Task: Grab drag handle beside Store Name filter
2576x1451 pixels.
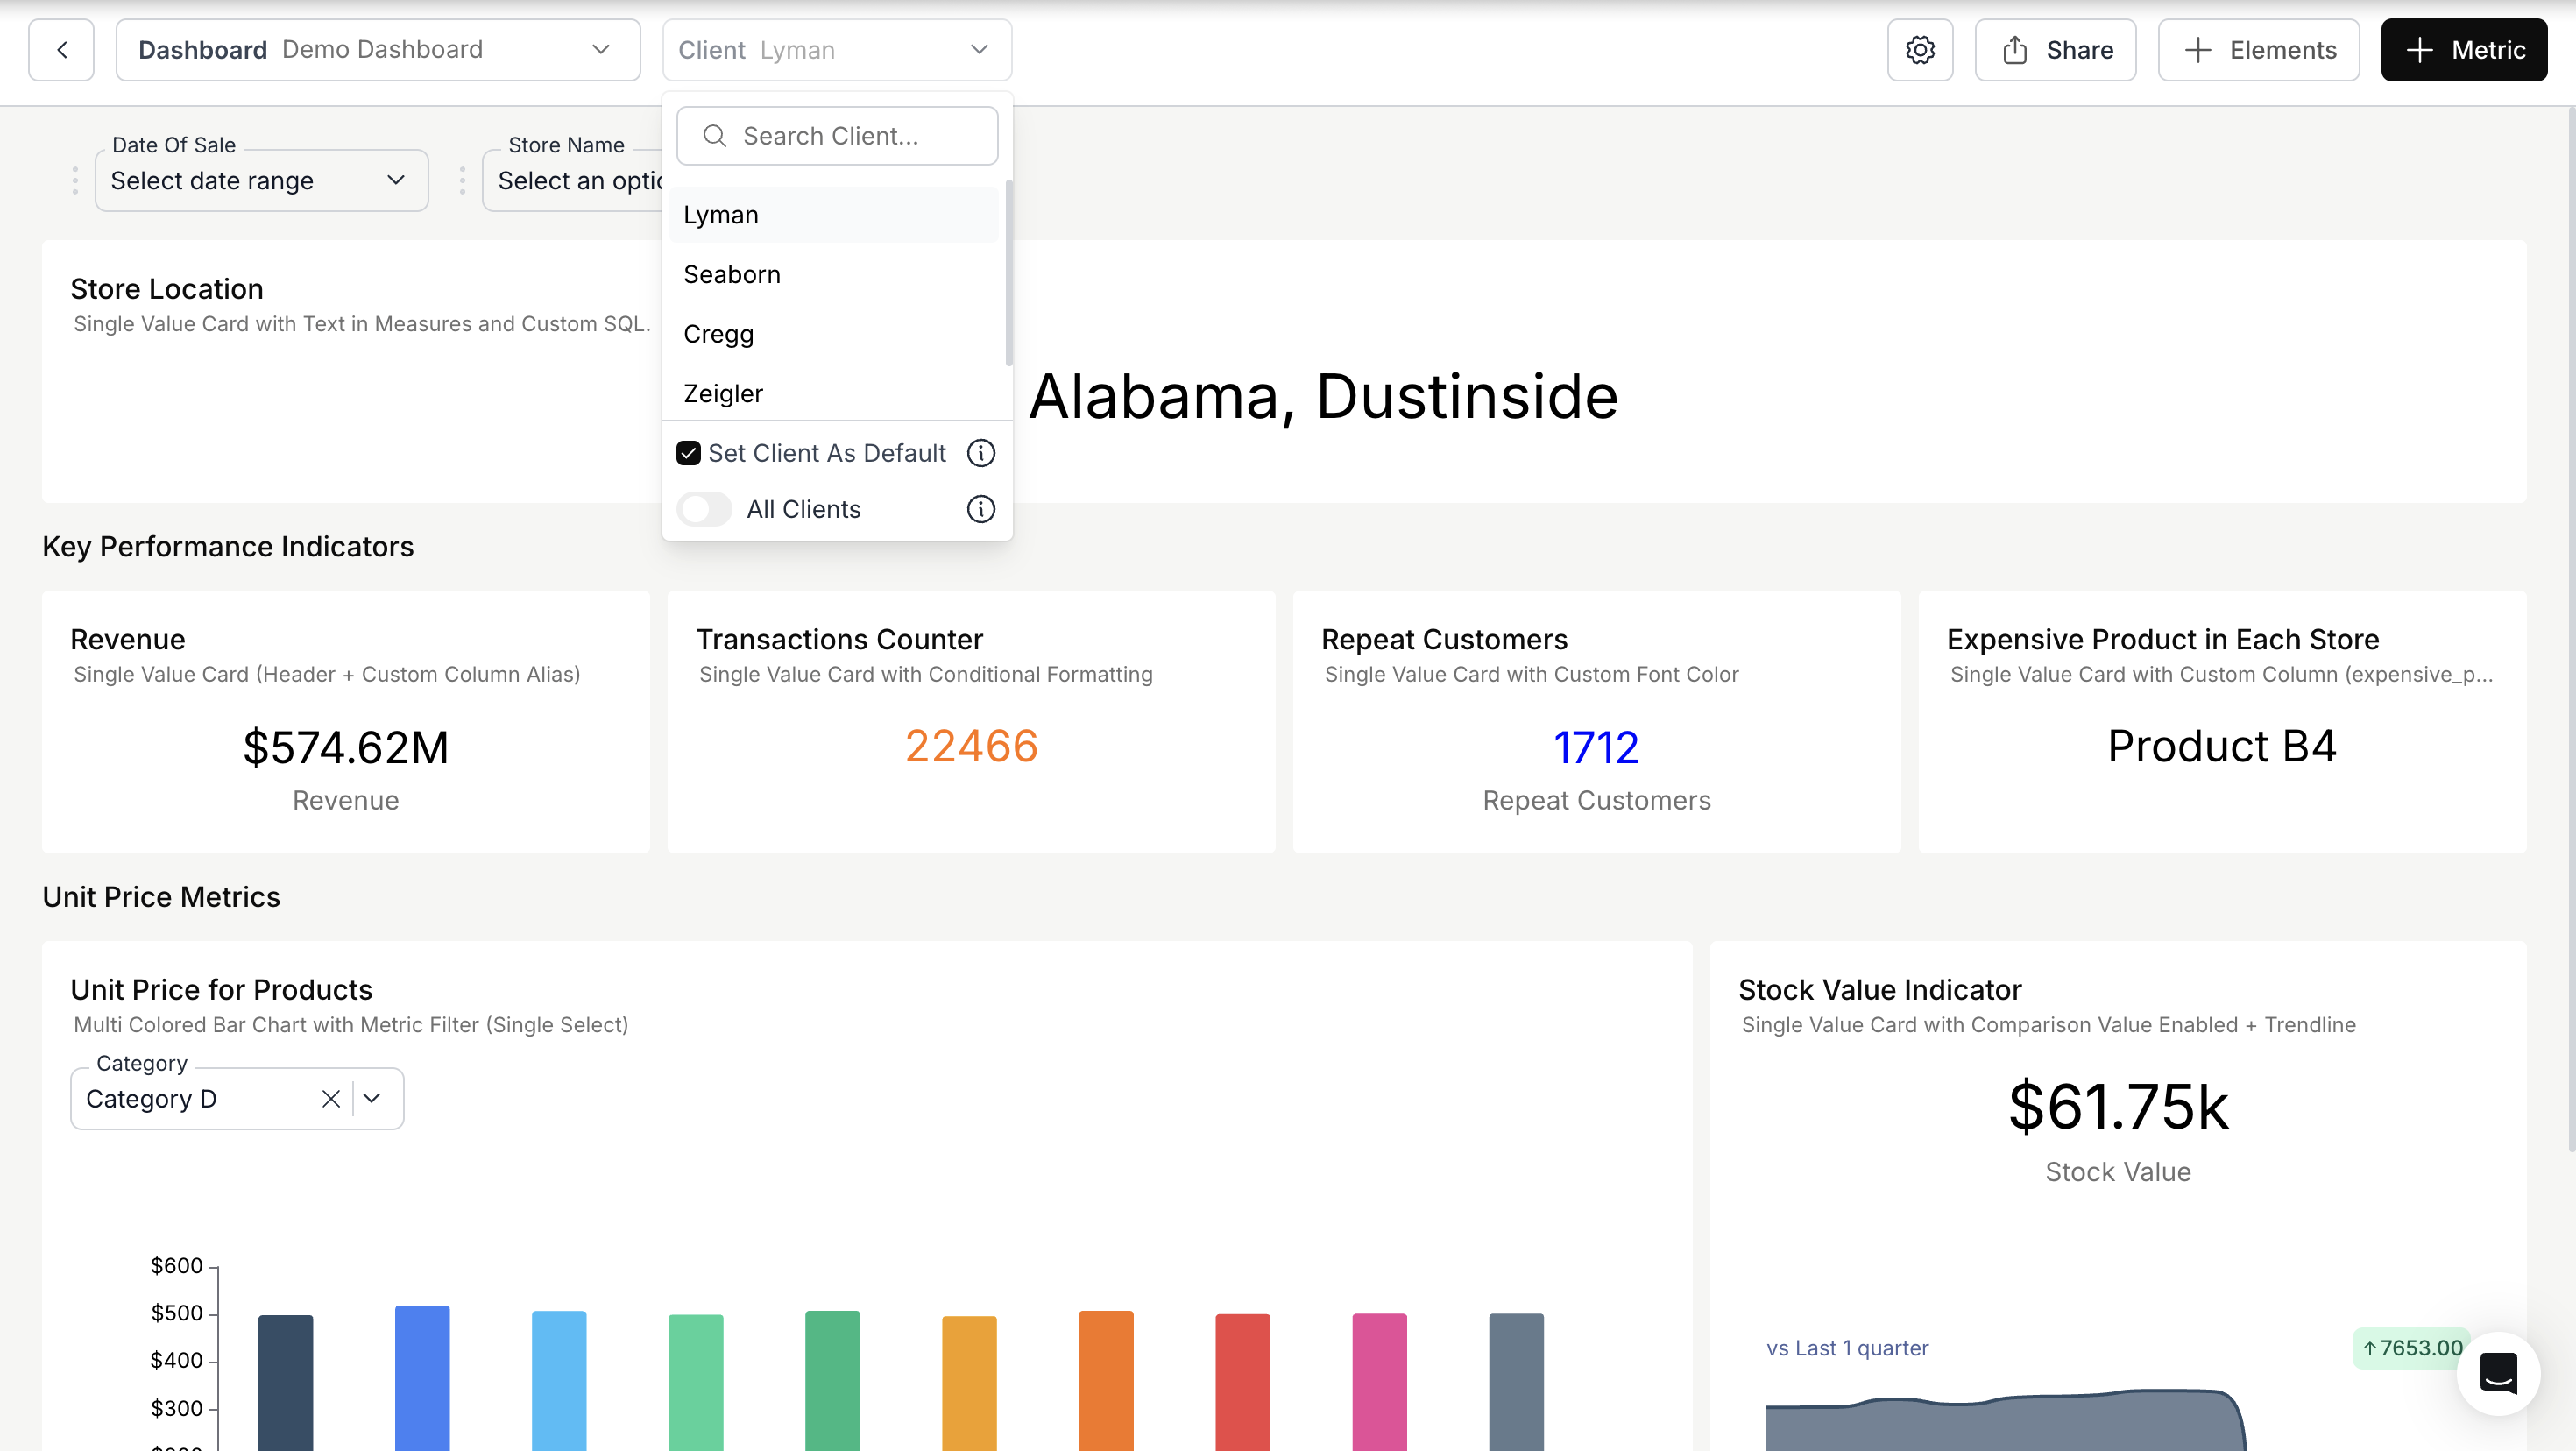Action: click(x=462, y=181)
